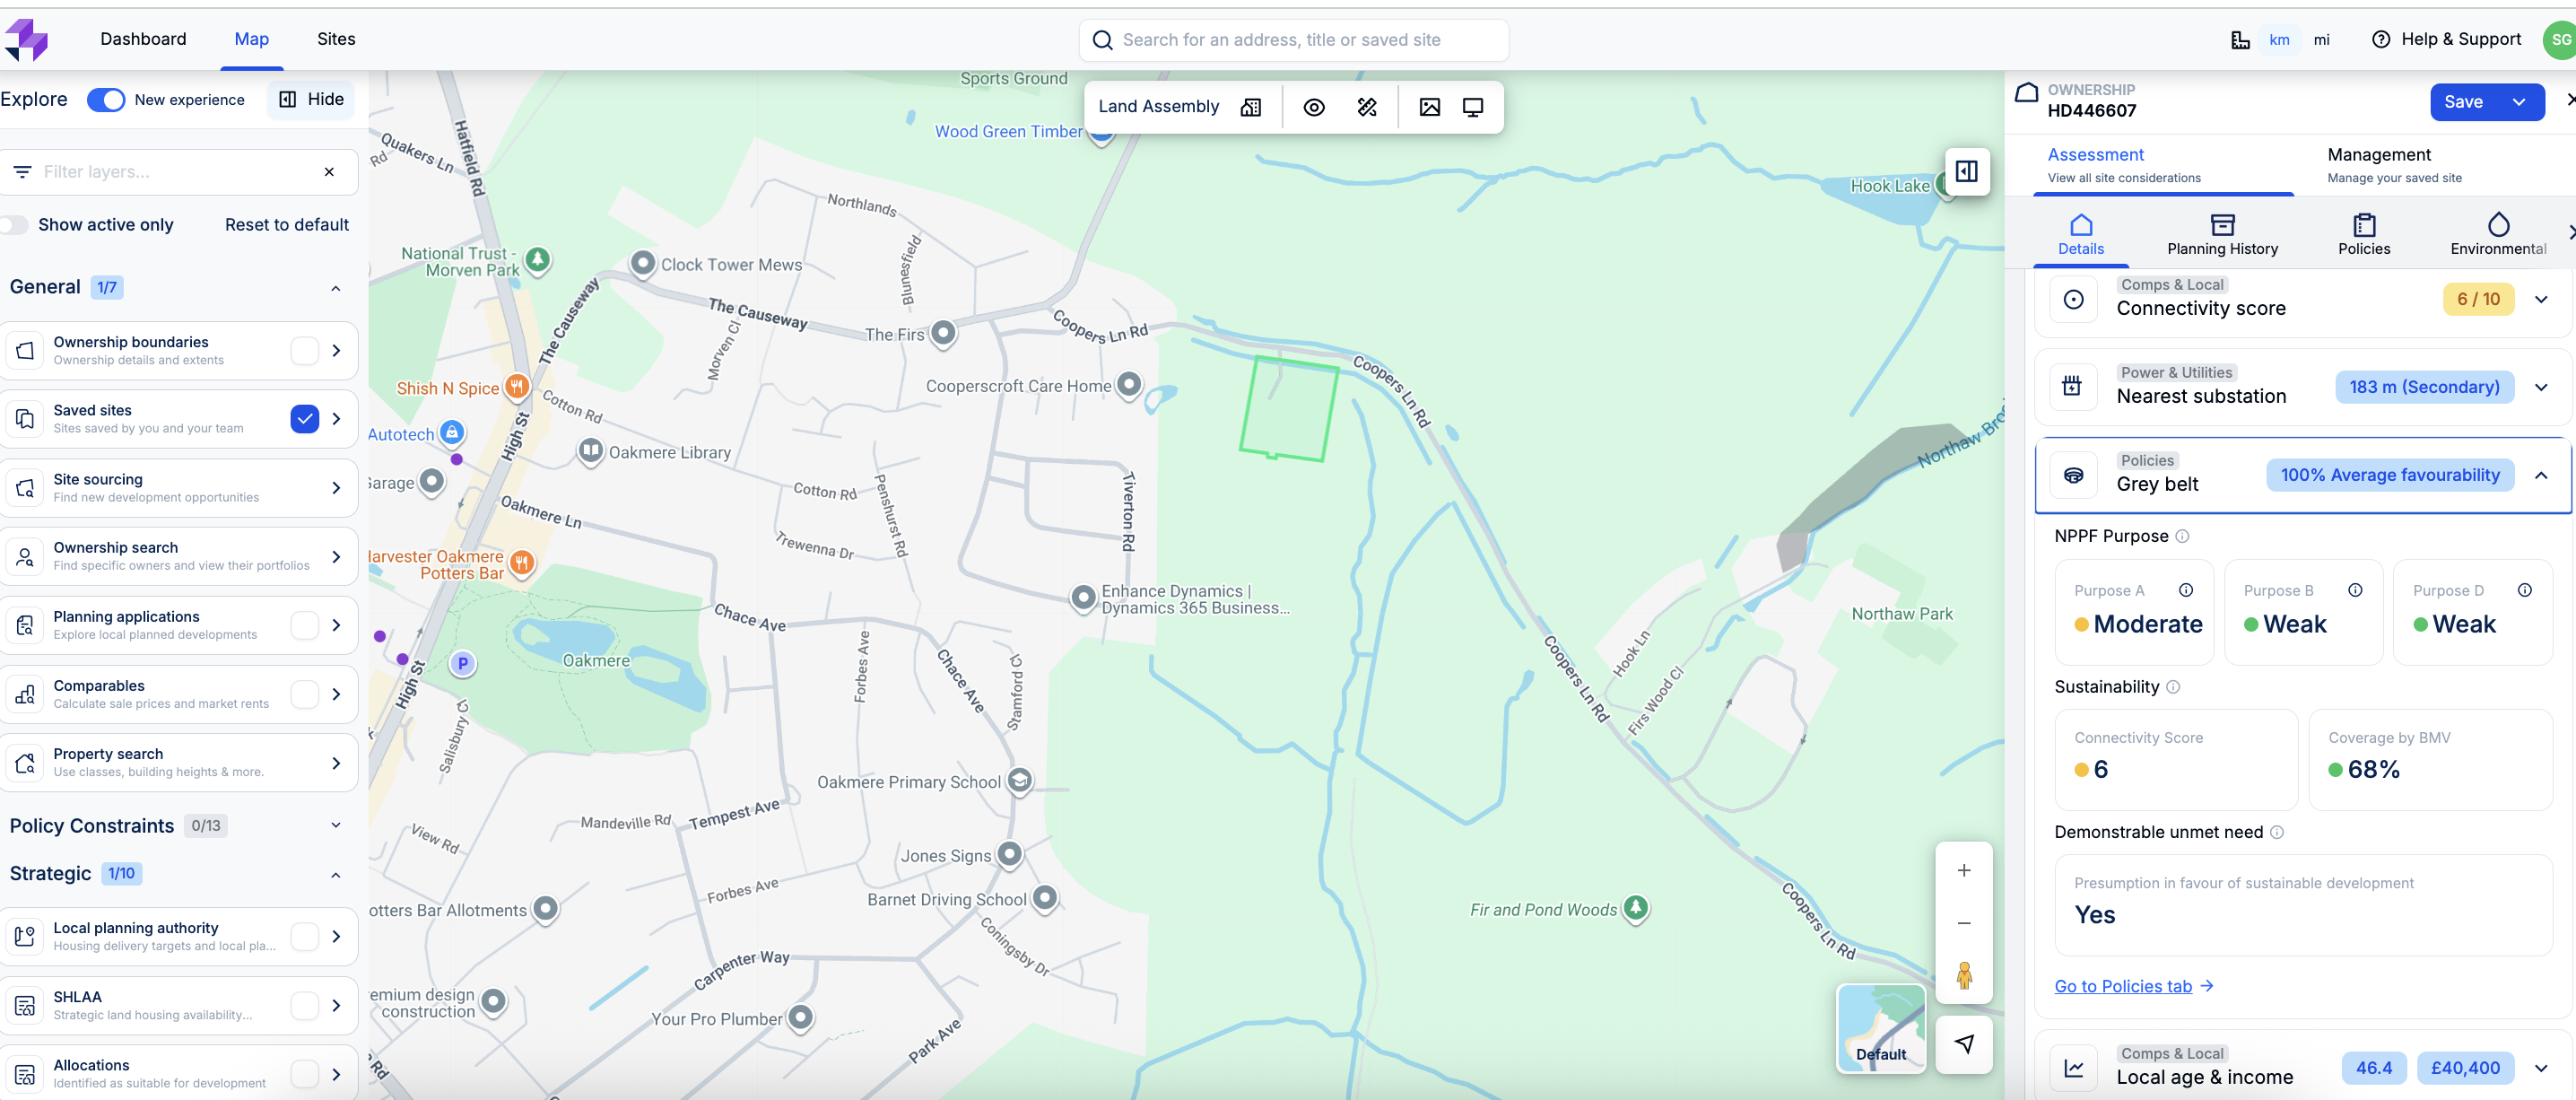Click the Street View pegman icon
This screenshot has height=1100, width=2576.
click(x=1963, y=975)
